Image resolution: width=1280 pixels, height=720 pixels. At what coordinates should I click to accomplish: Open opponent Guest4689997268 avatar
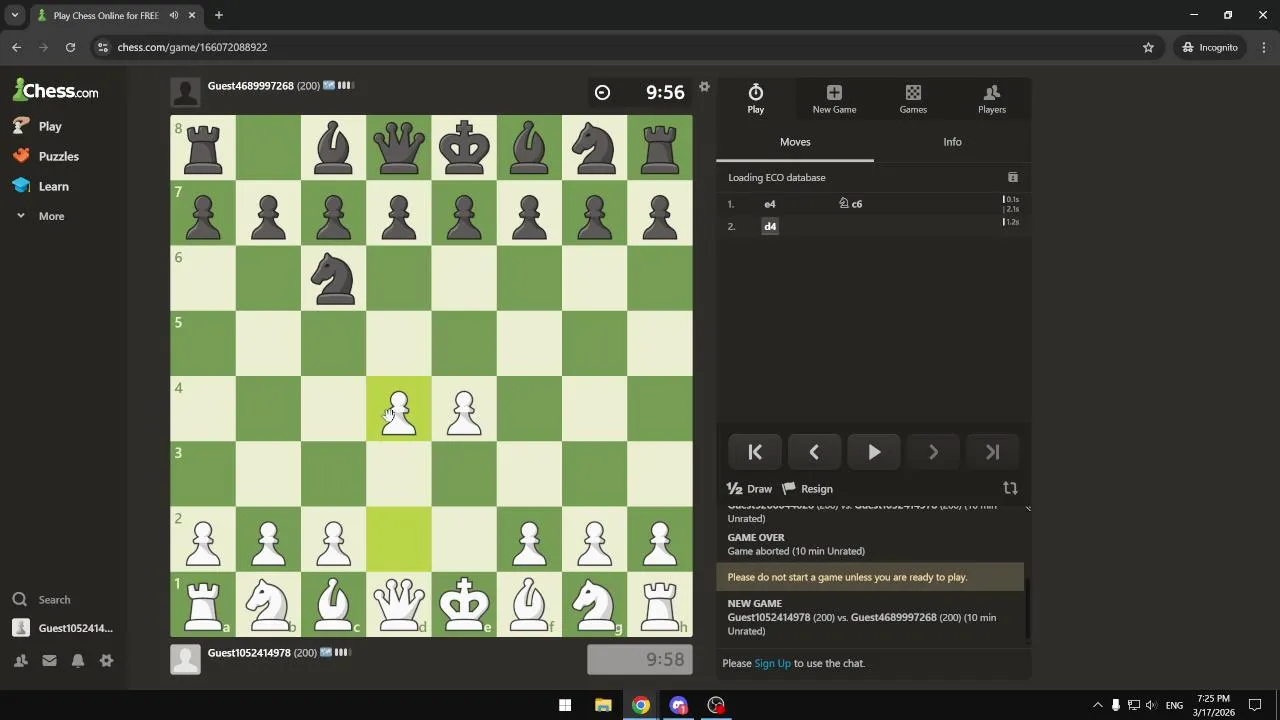tap(185, 93)
